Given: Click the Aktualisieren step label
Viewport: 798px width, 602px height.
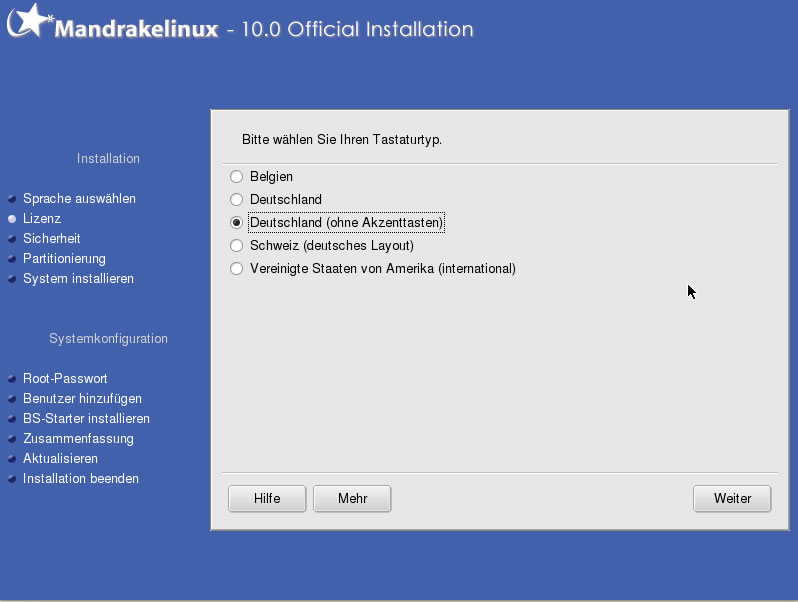Looking at the screenshot, I should coord(60,458).
